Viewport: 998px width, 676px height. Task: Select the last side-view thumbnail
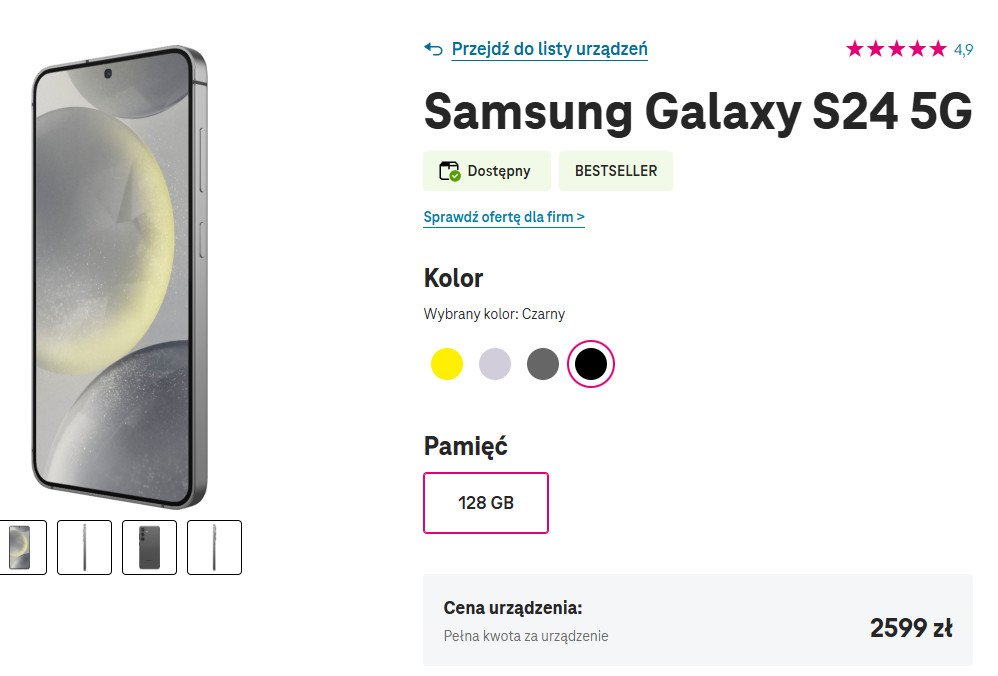214,547
